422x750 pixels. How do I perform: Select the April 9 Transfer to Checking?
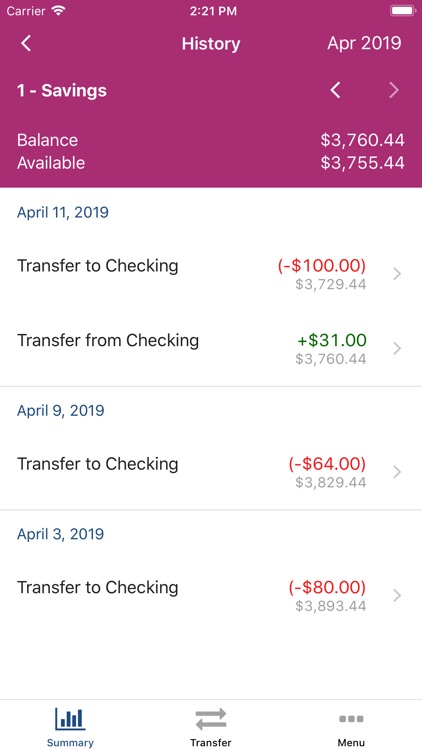(x=211, y=472)
